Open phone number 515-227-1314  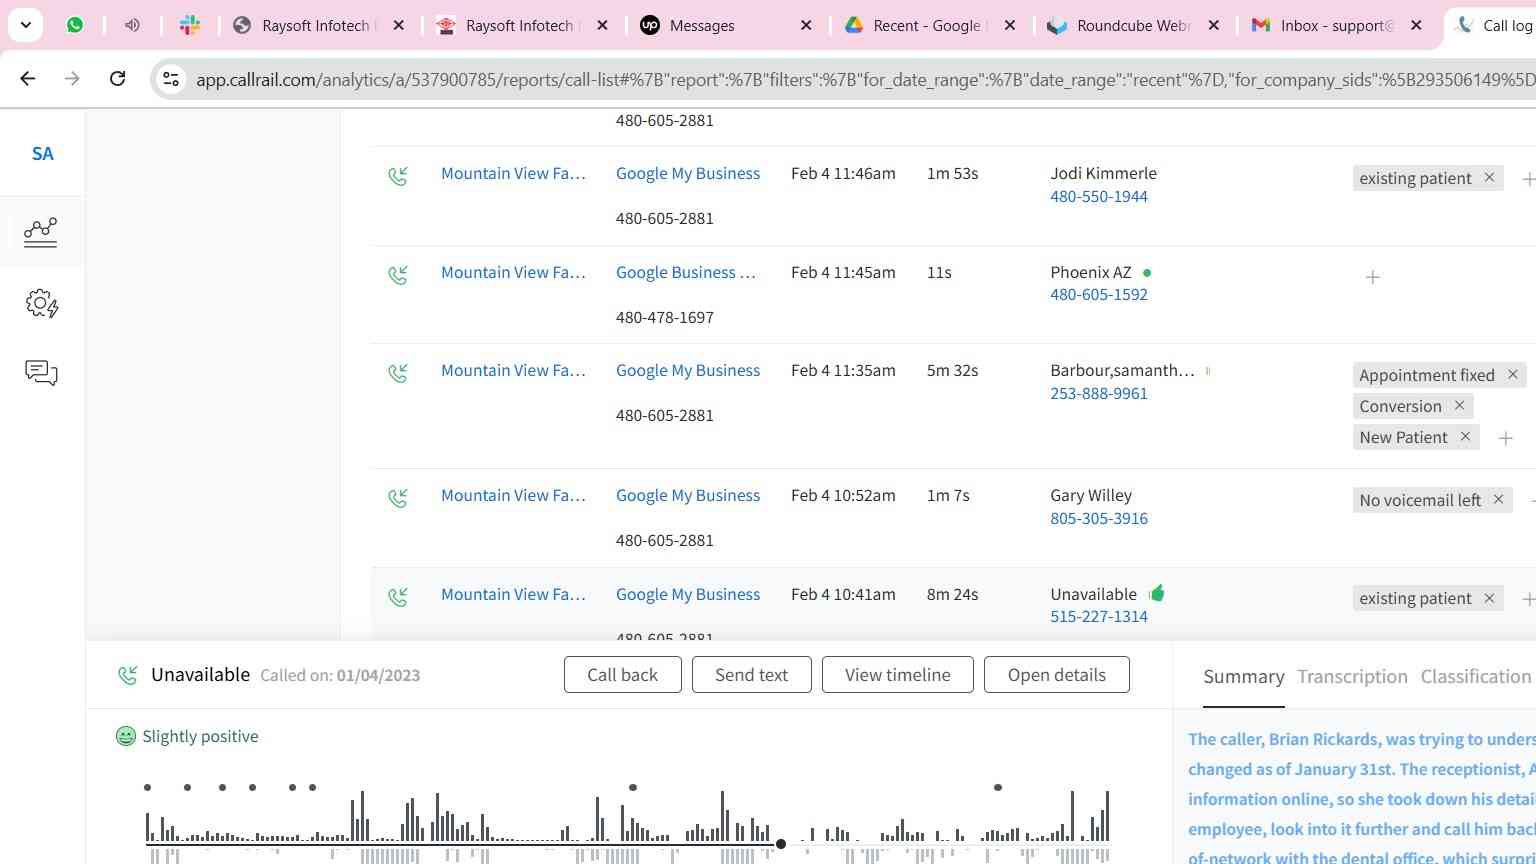tap(1099, 616)
